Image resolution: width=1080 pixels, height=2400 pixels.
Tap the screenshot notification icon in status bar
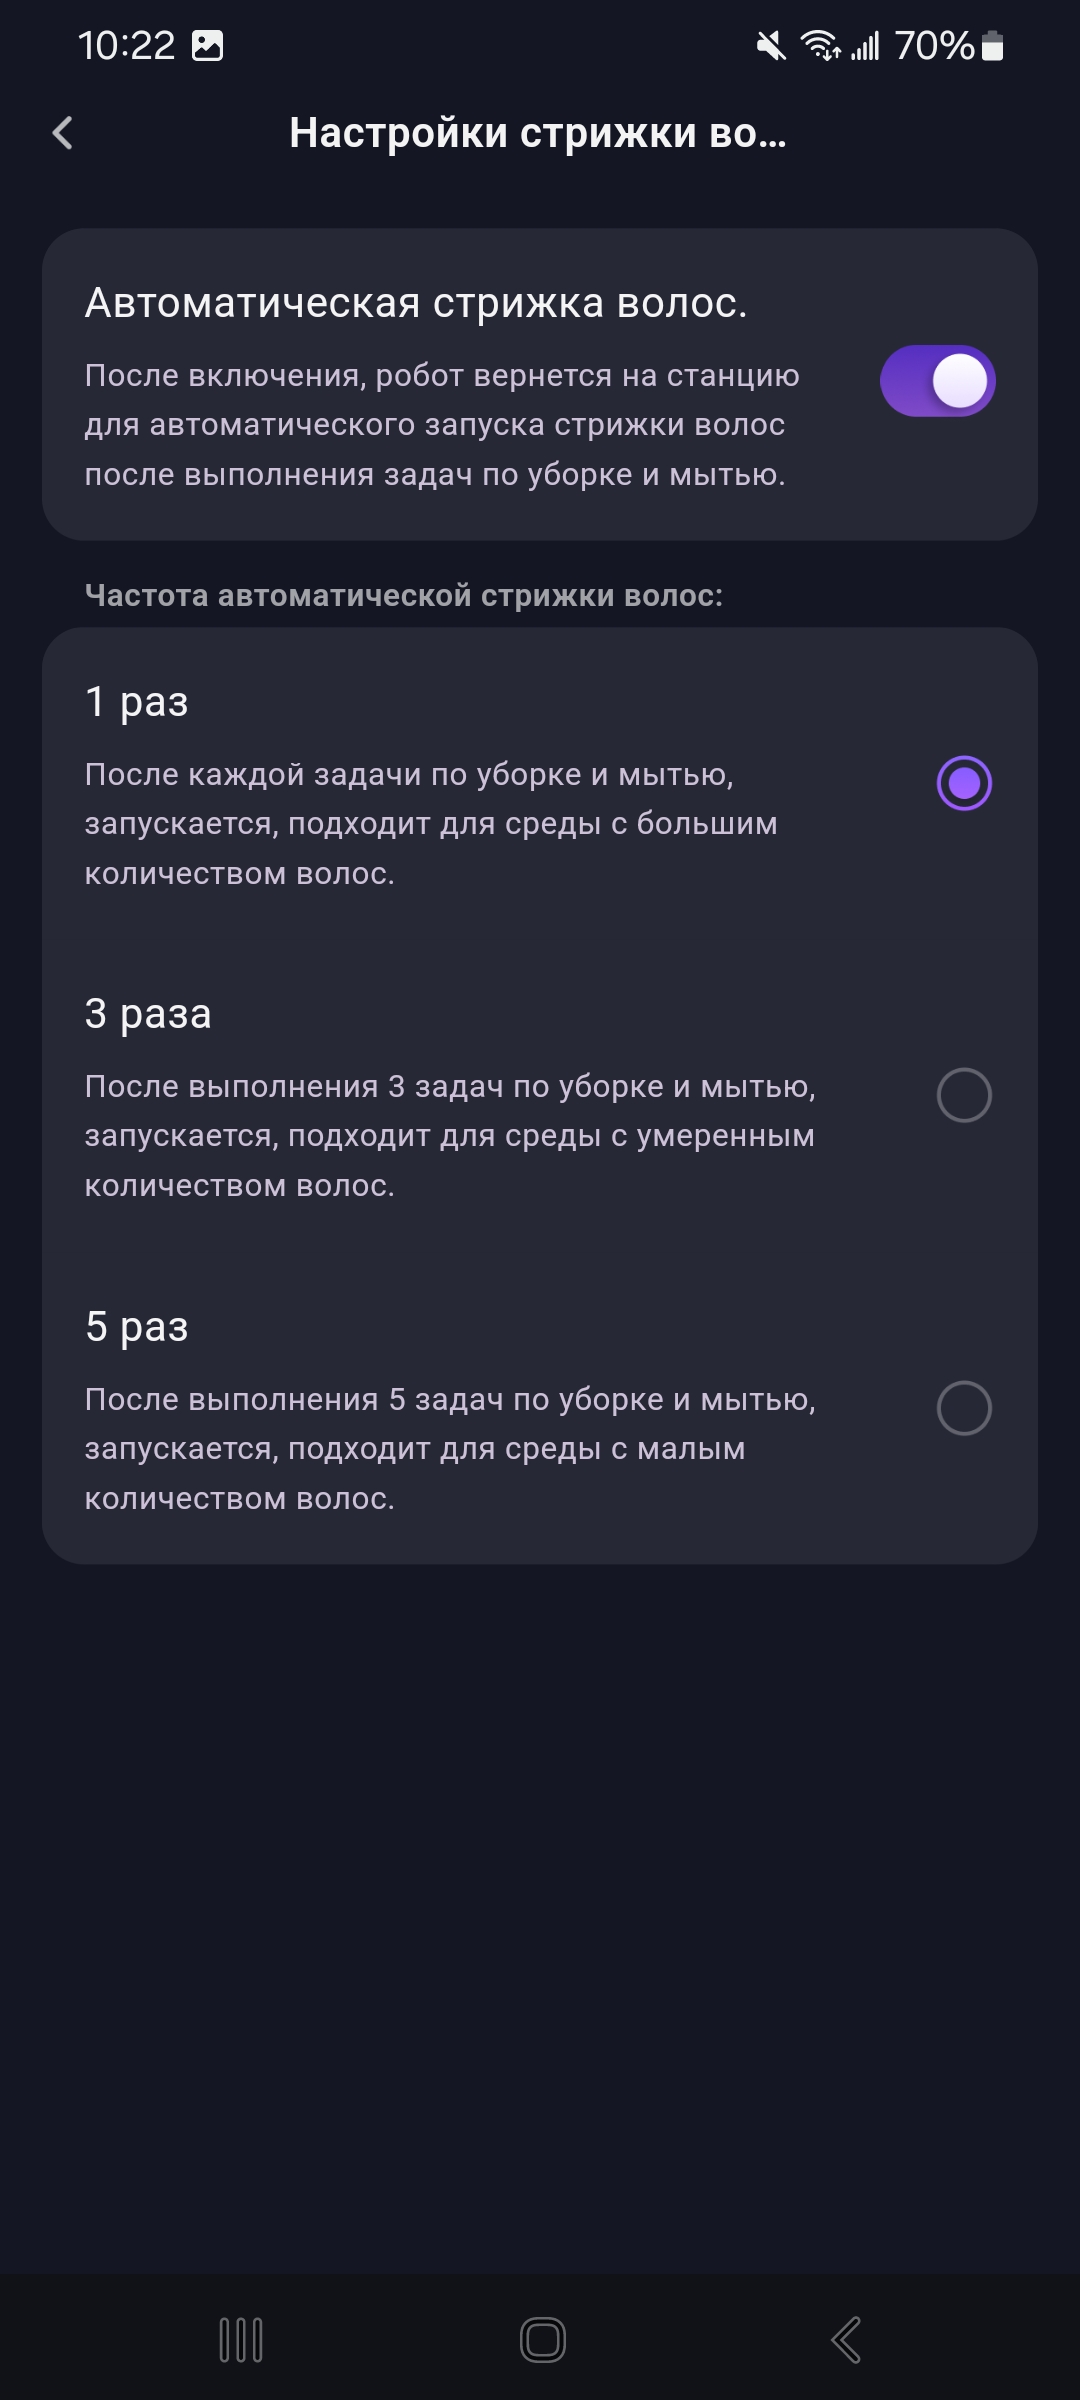pos(207,46)
